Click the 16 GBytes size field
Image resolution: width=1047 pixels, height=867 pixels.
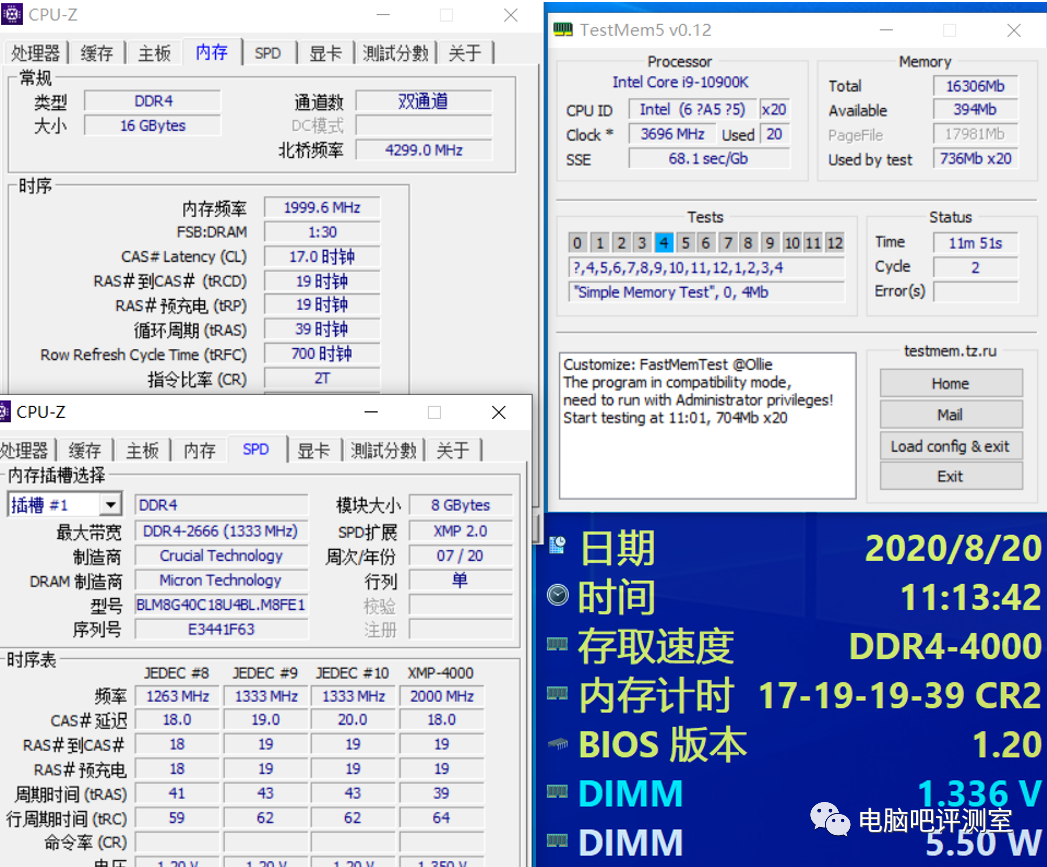[x=153, y=126]
